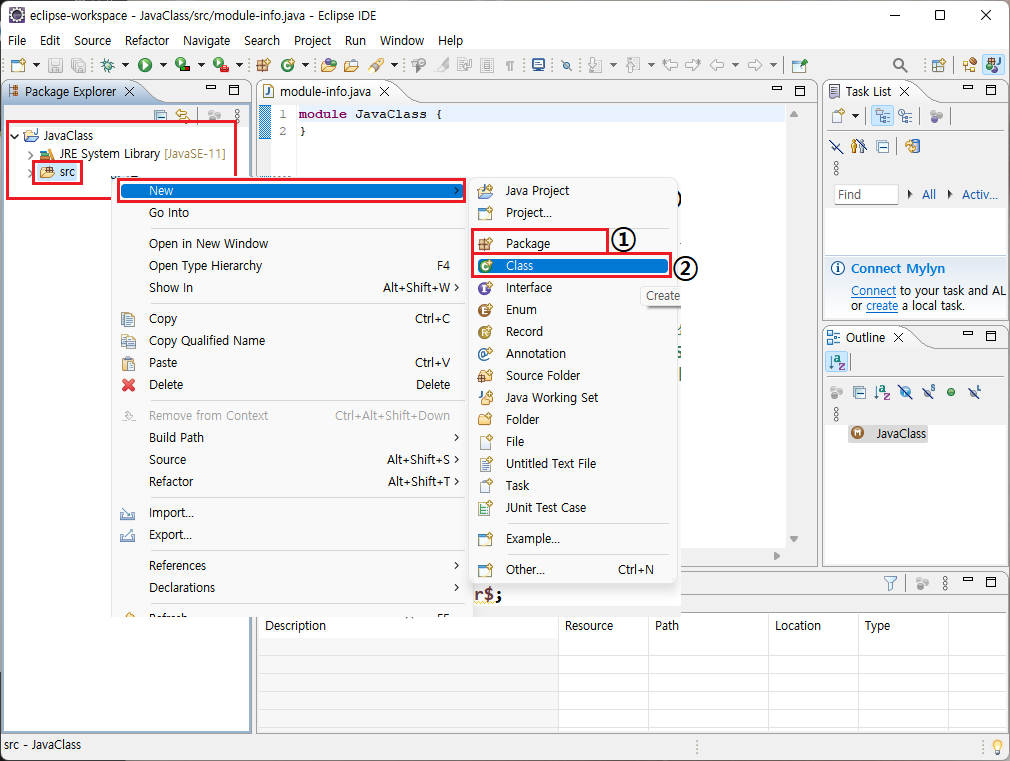Click the View Menu dots in Package Explorer
This screenshot has height=761, width=1010.
tap(237, 115)
